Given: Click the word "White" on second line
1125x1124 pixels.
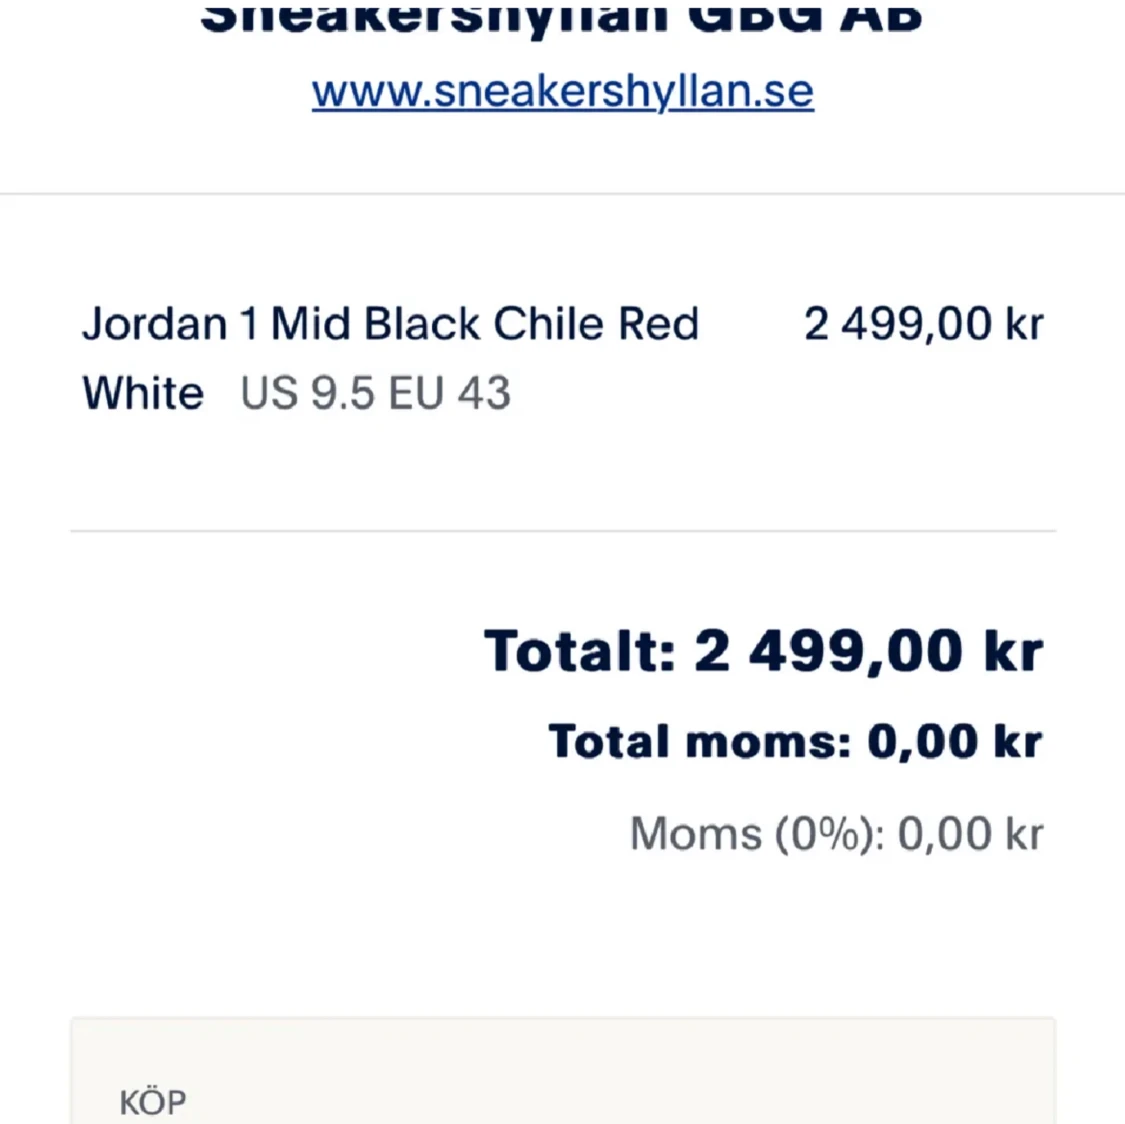Looking at the screenshot, I should point(143,393).
